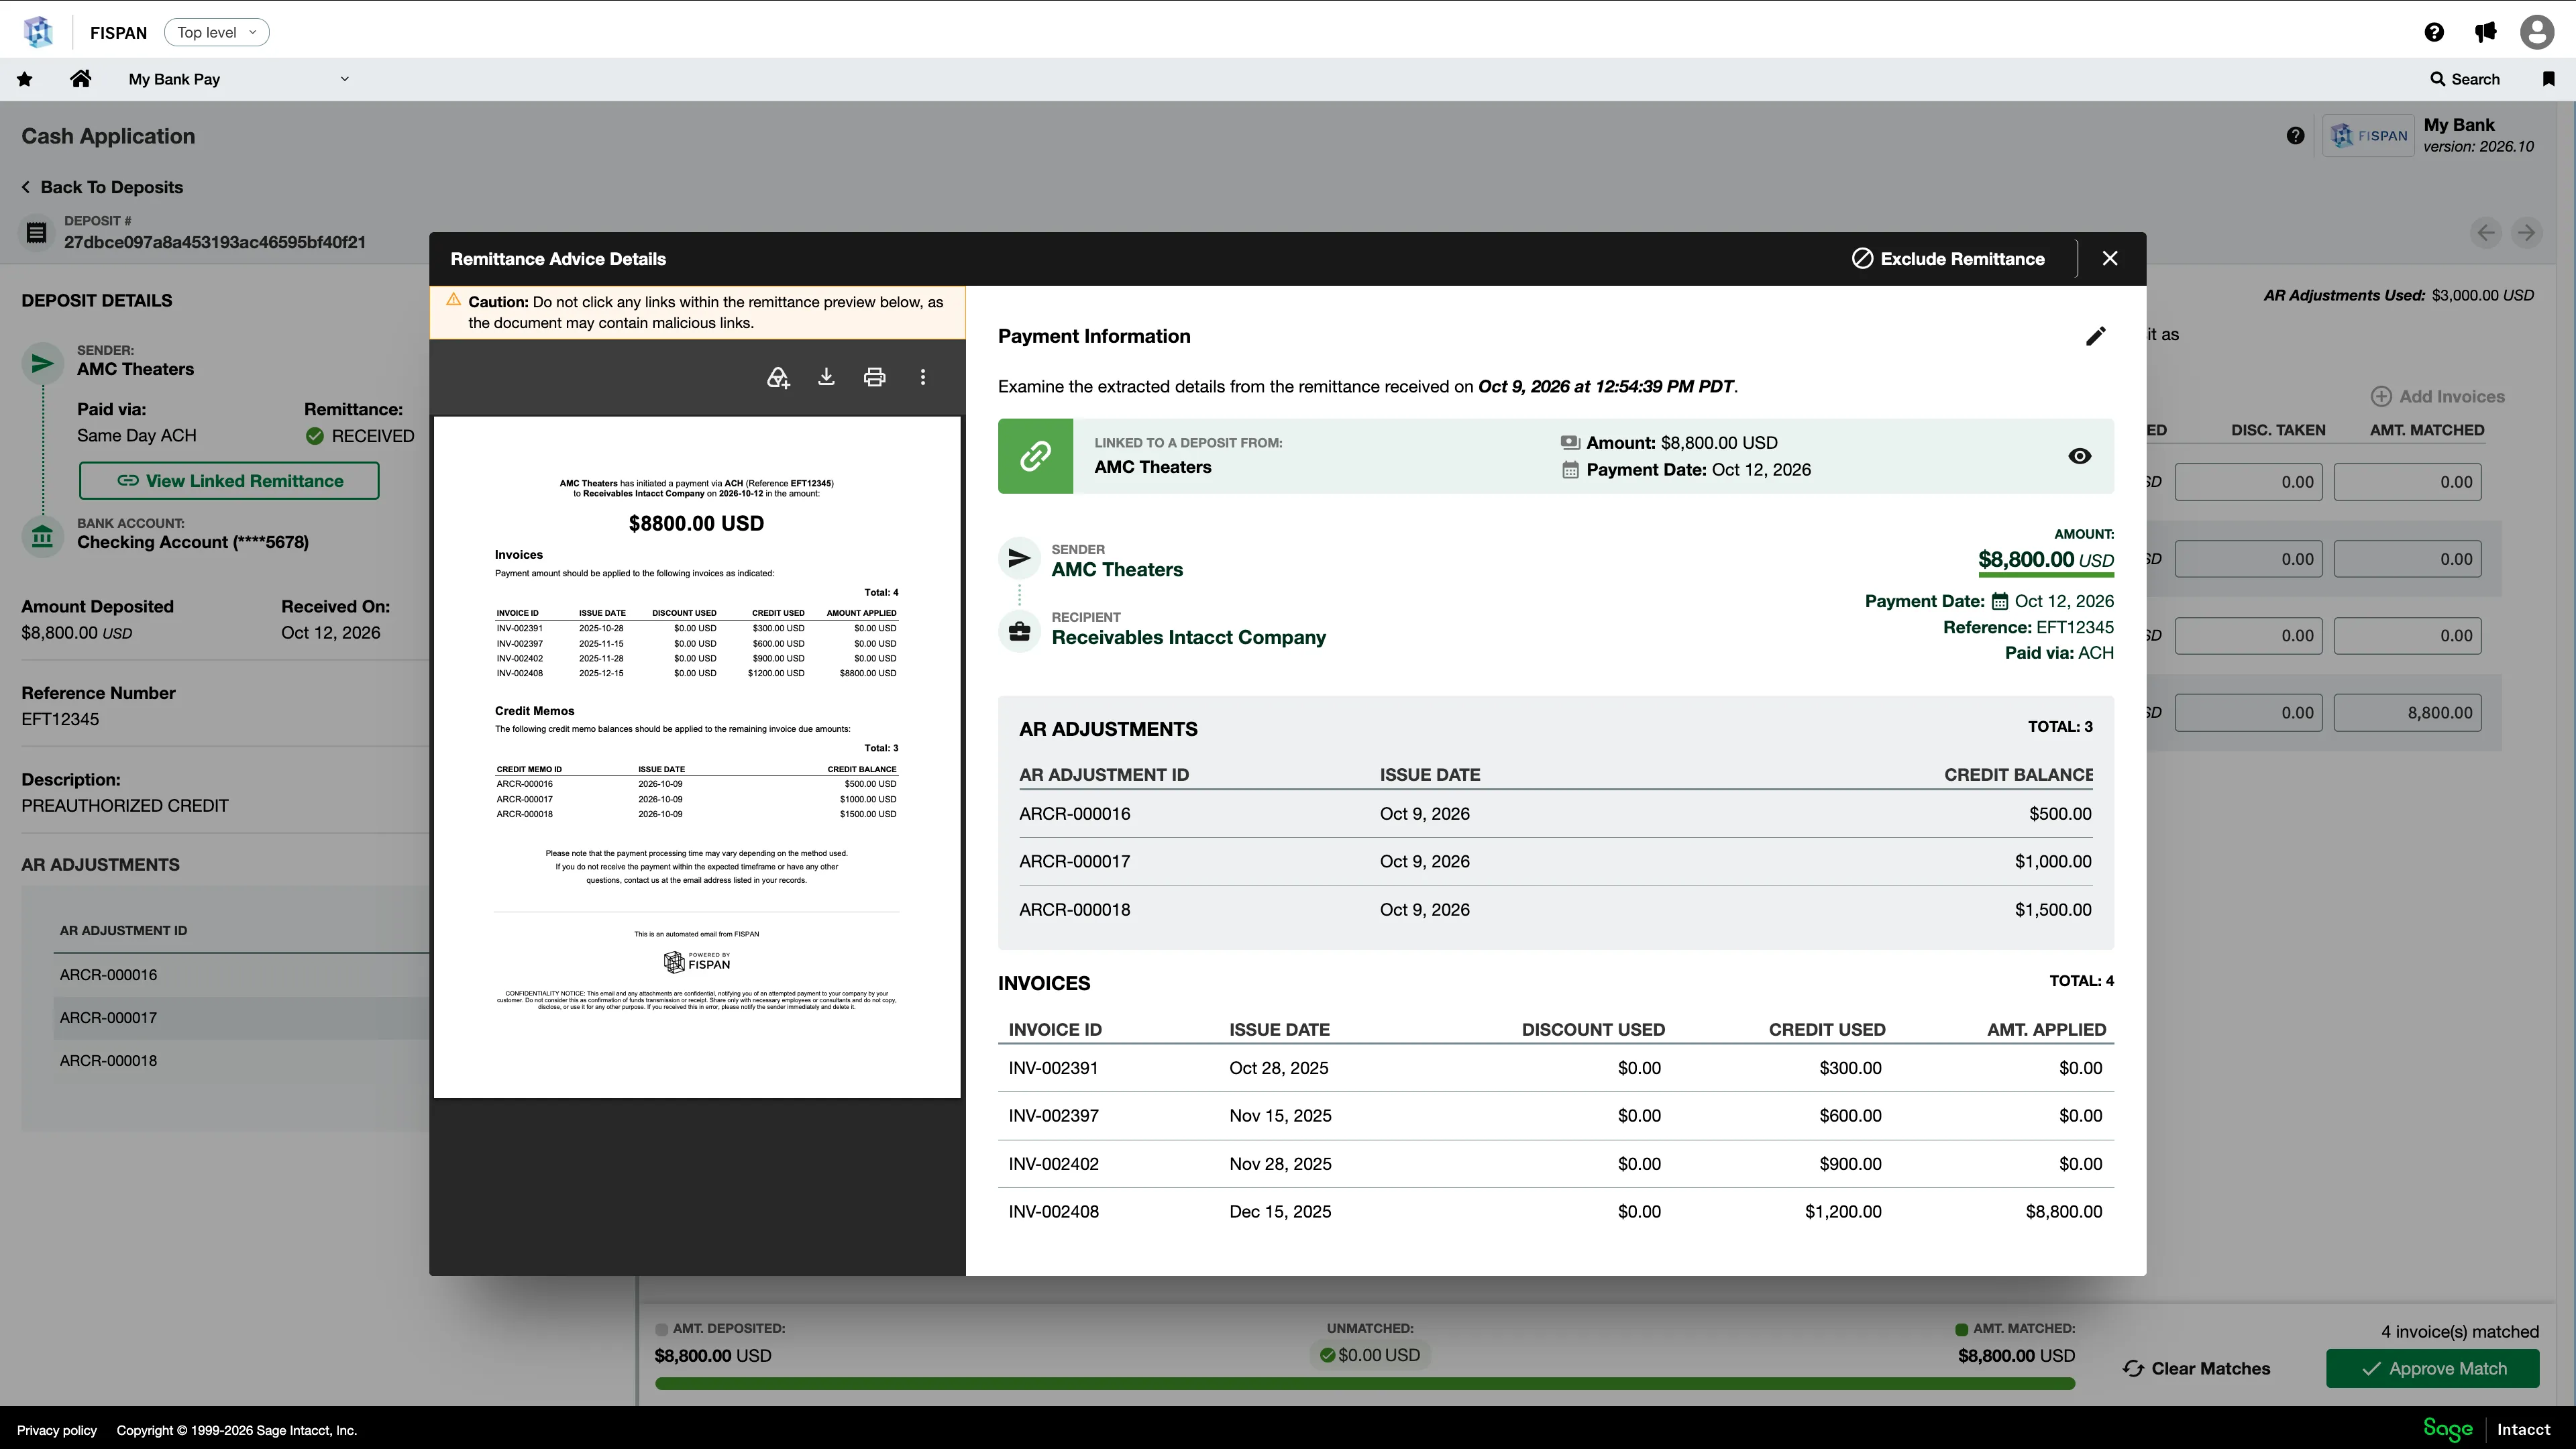Edit Payment Information with pencil icon
This screenshot has width=2576, height=1449.
point(2095,336)
